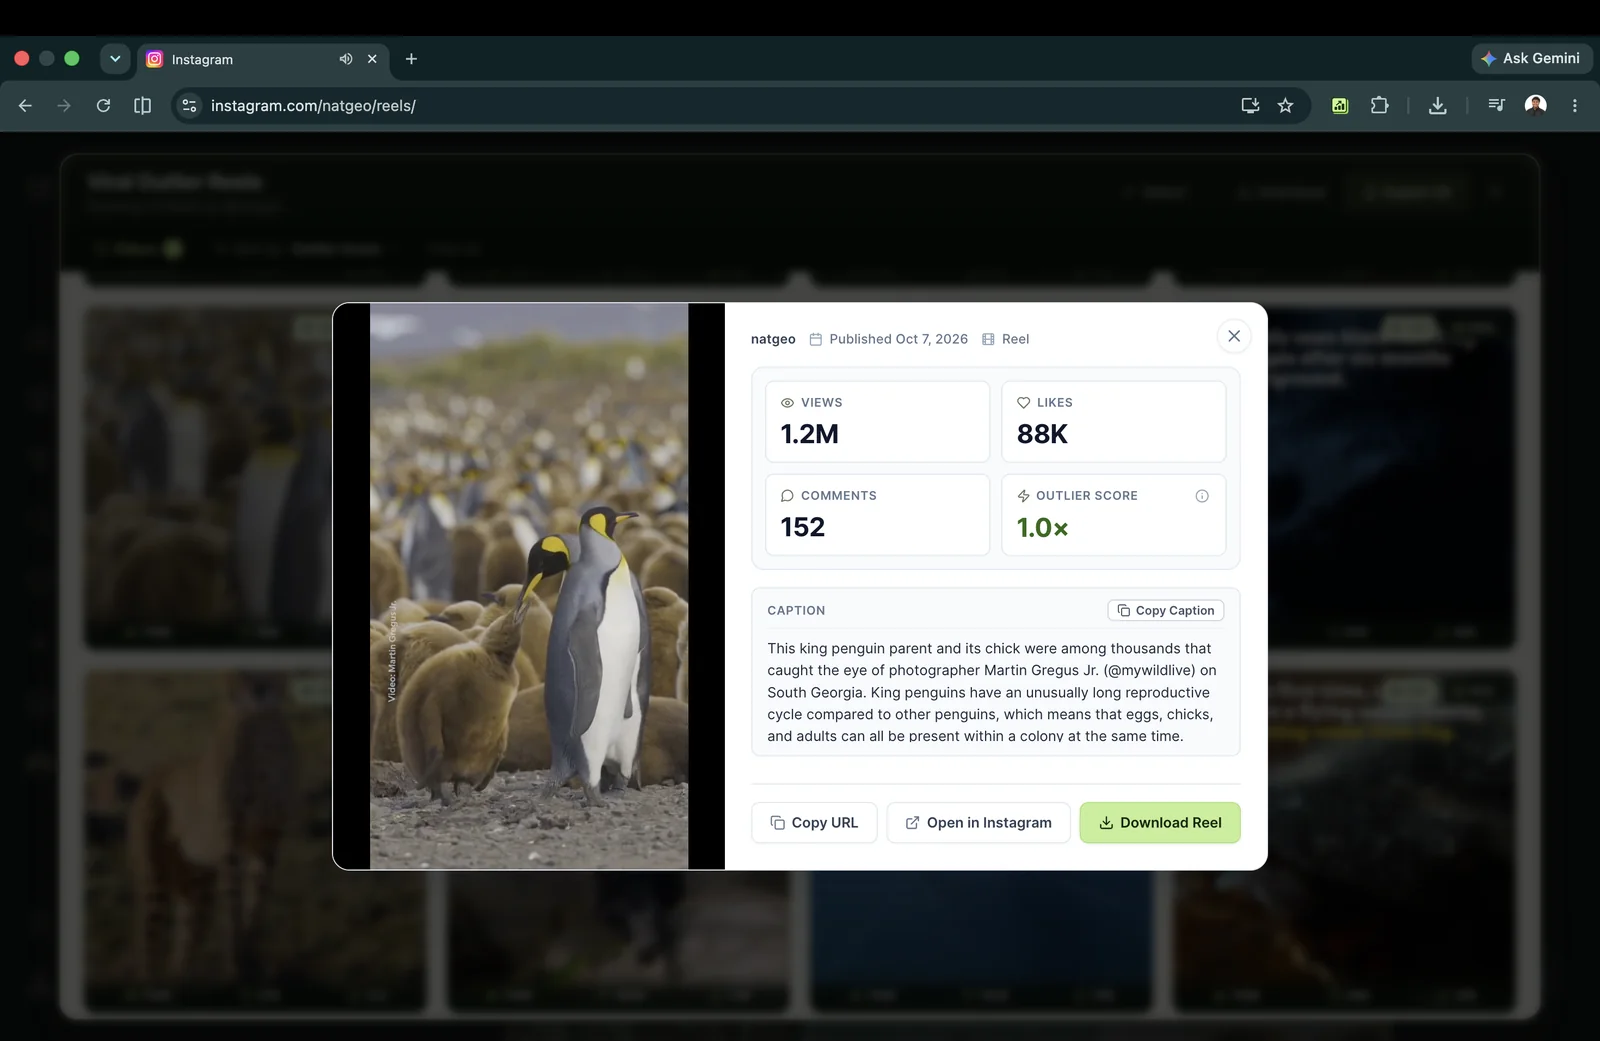Close the reel details modal

click(x=1234, y=336)
